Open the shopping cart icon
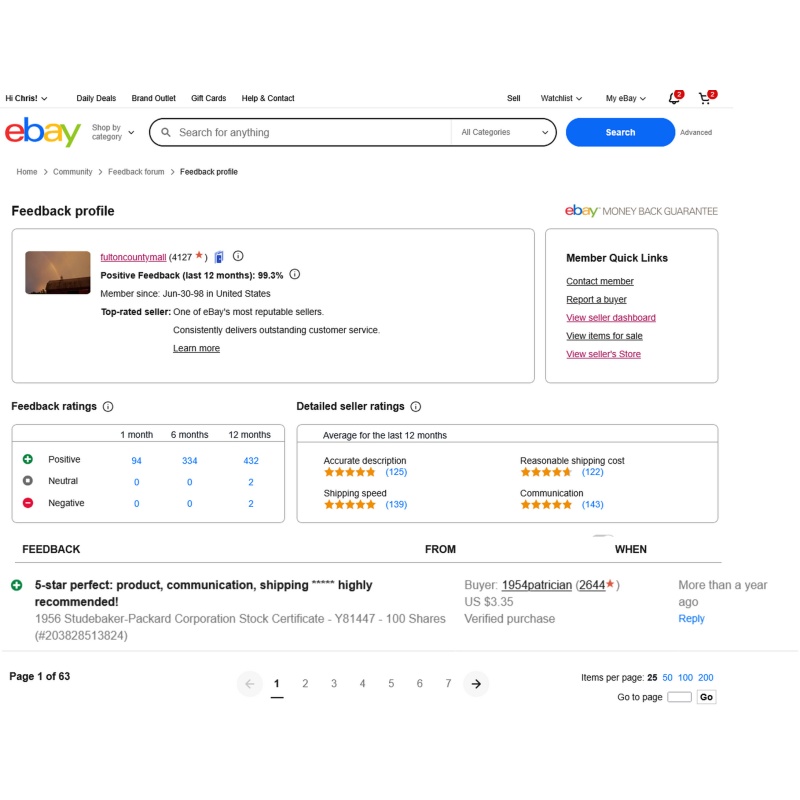The height and width of the screenshot is (800, 800). [x=706, y=98]
